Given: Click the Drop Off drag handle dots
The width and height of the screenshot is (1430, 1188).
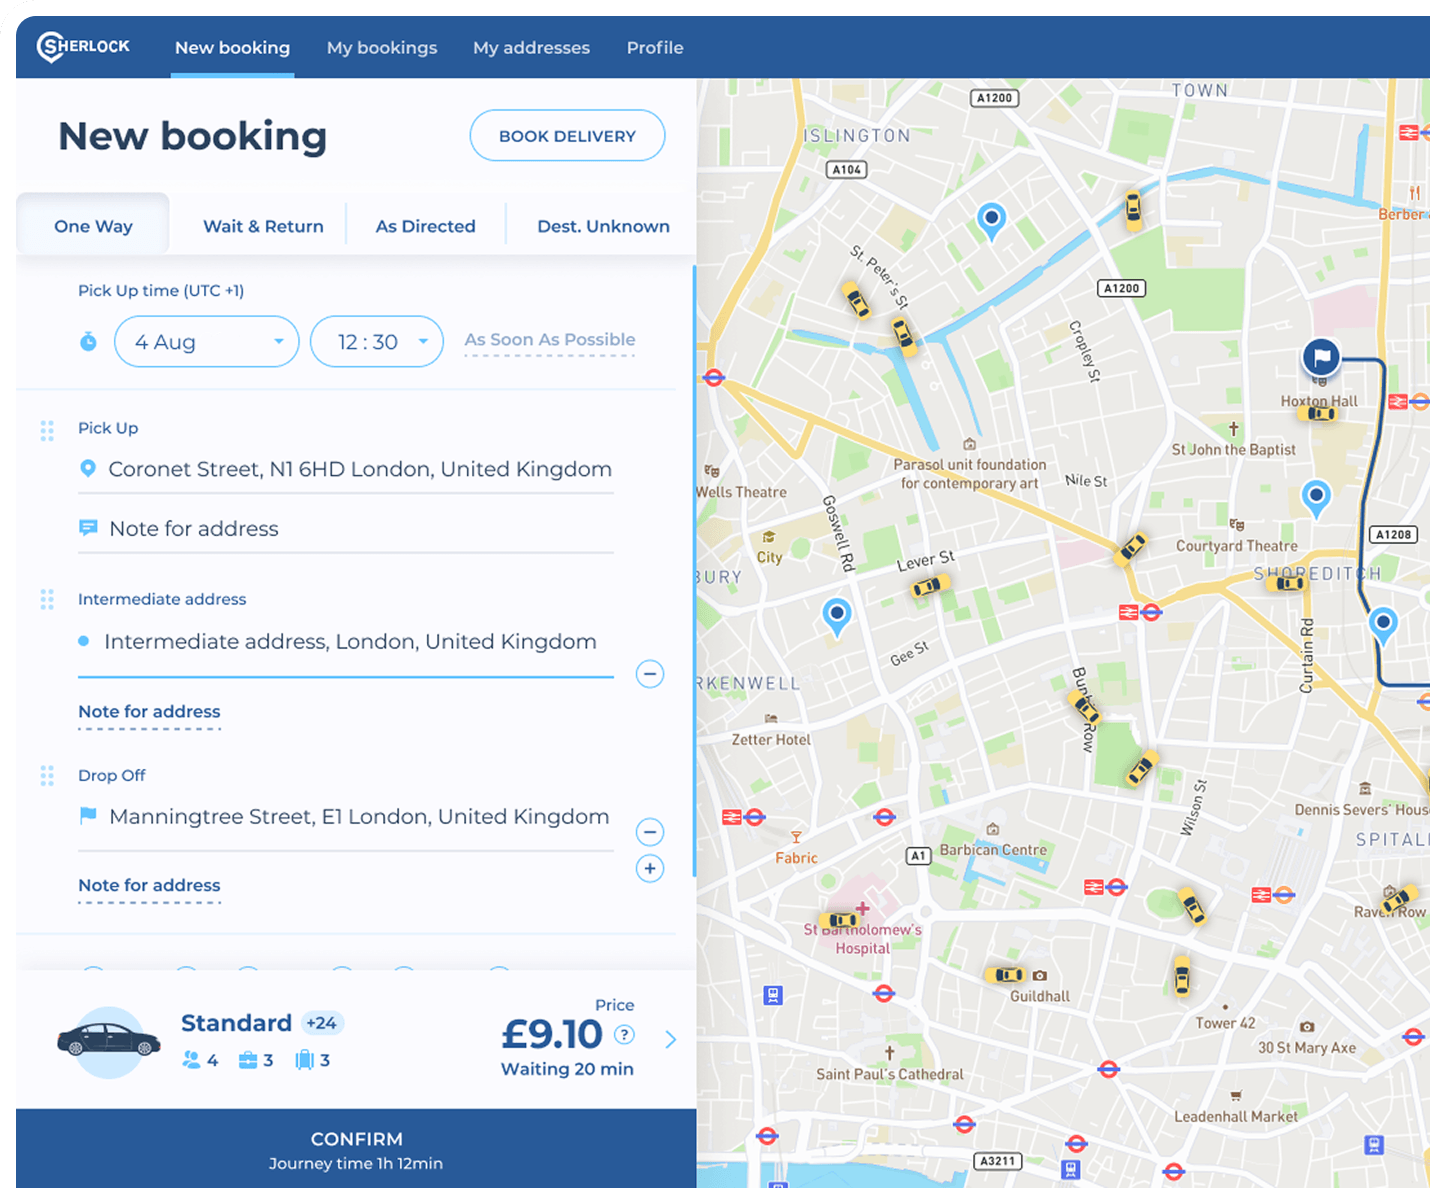Looking at the screenshot, I should [47, 776].
